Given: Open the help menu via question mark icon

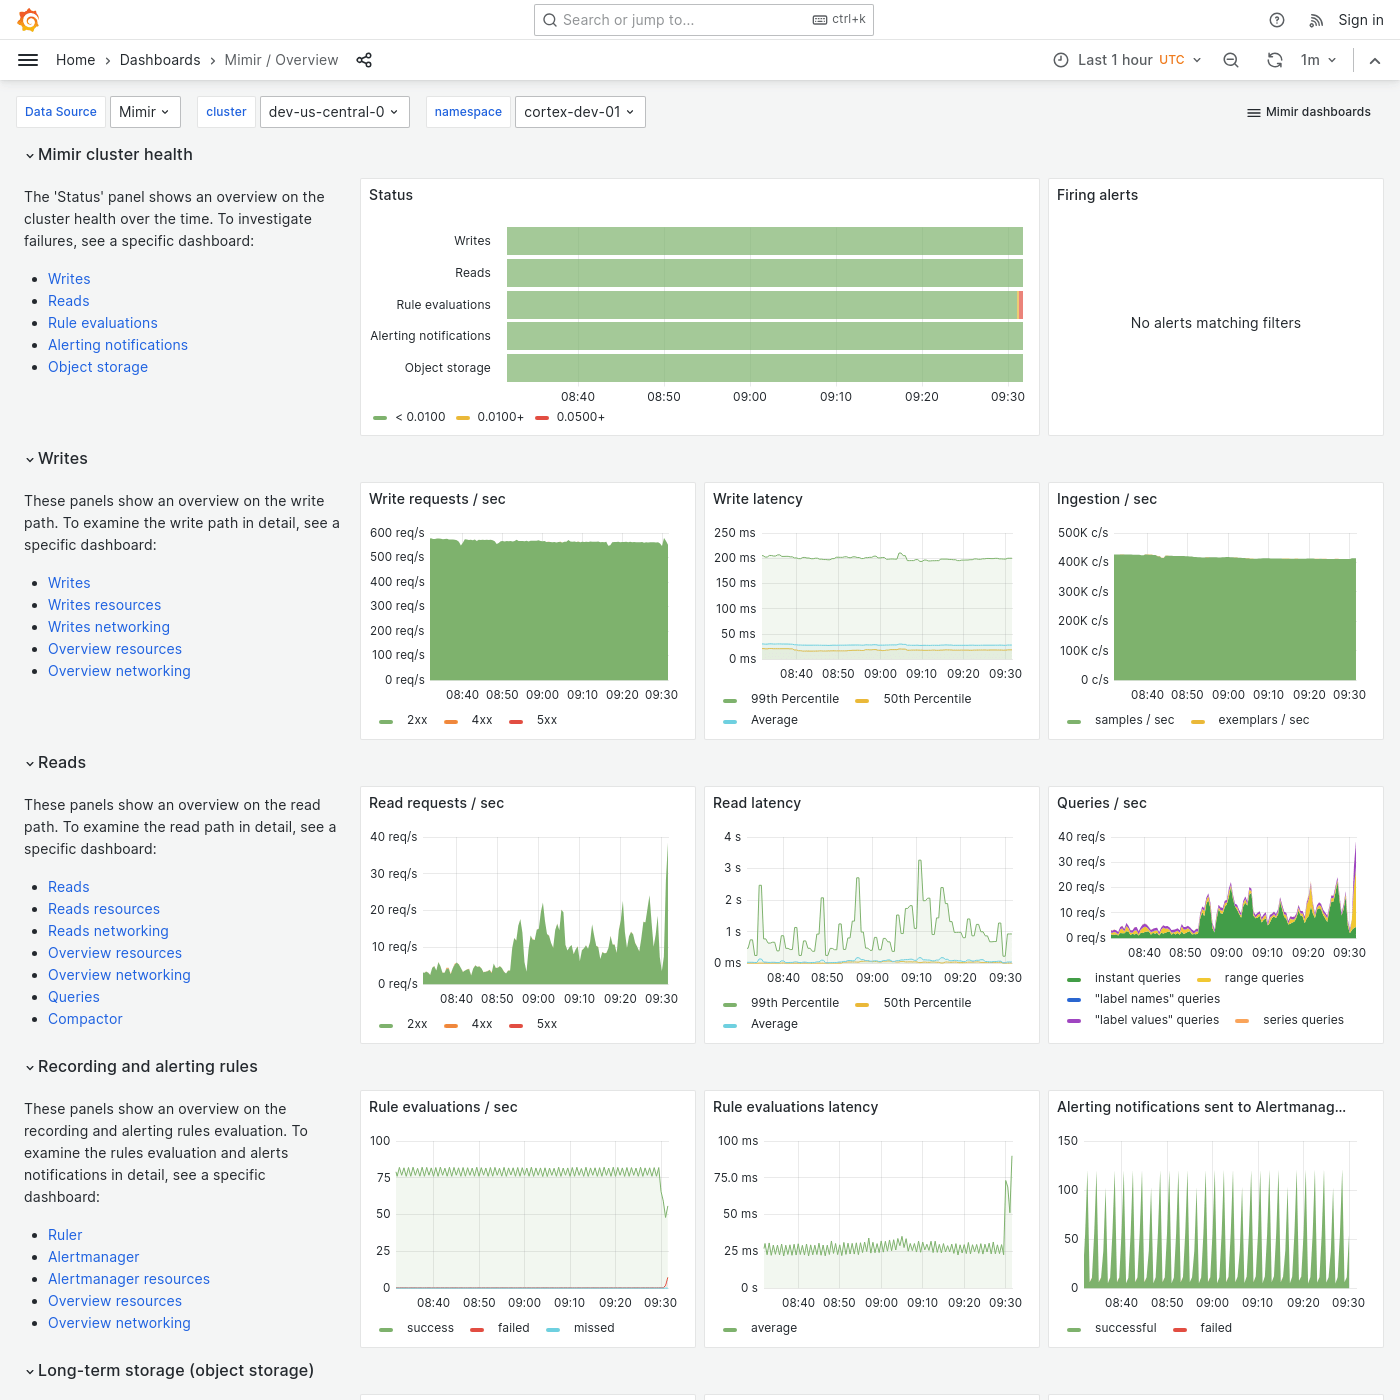Looking at the screenshot, I should click(1276, 19).
